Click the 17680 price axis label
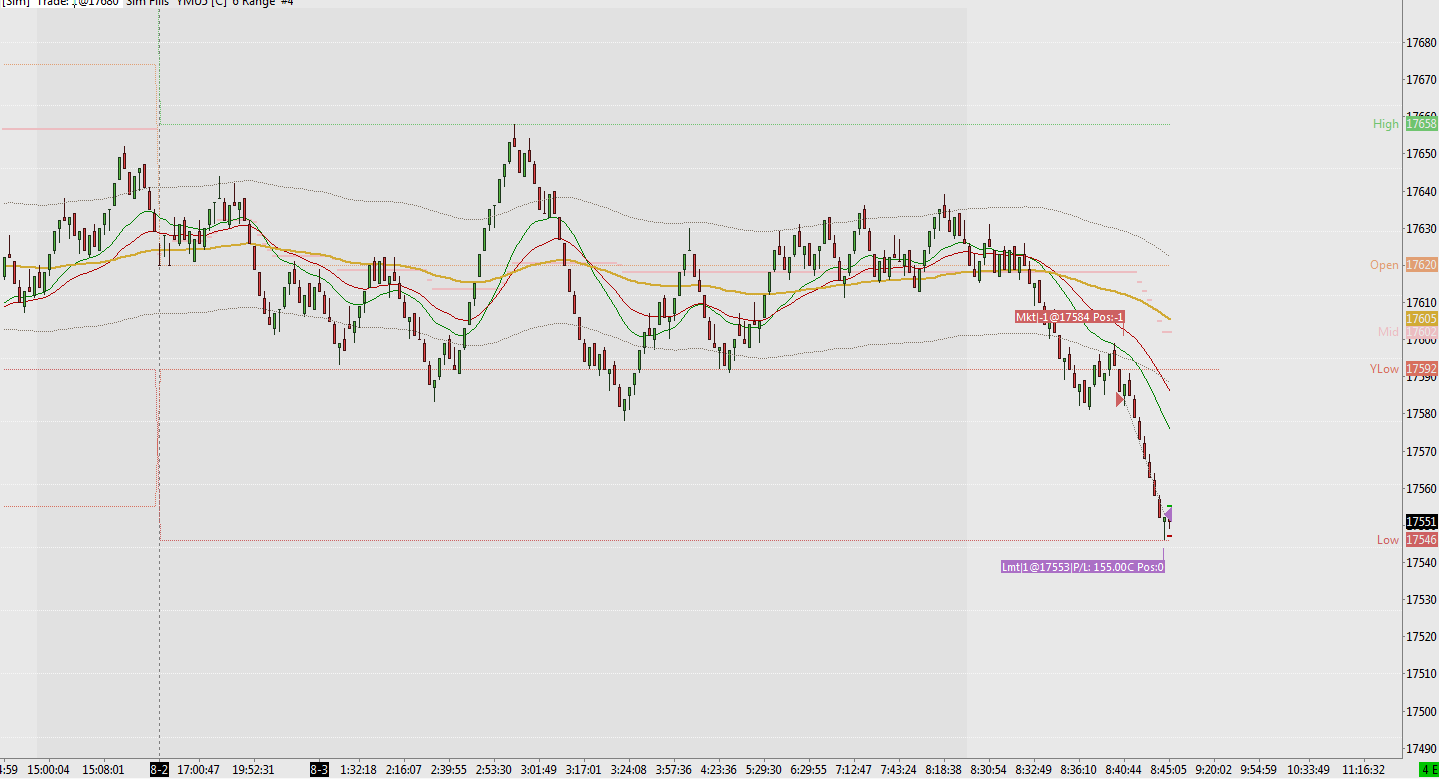Image resolution: width=1439 pixels, height=779 pixels. pos(1421,43)
